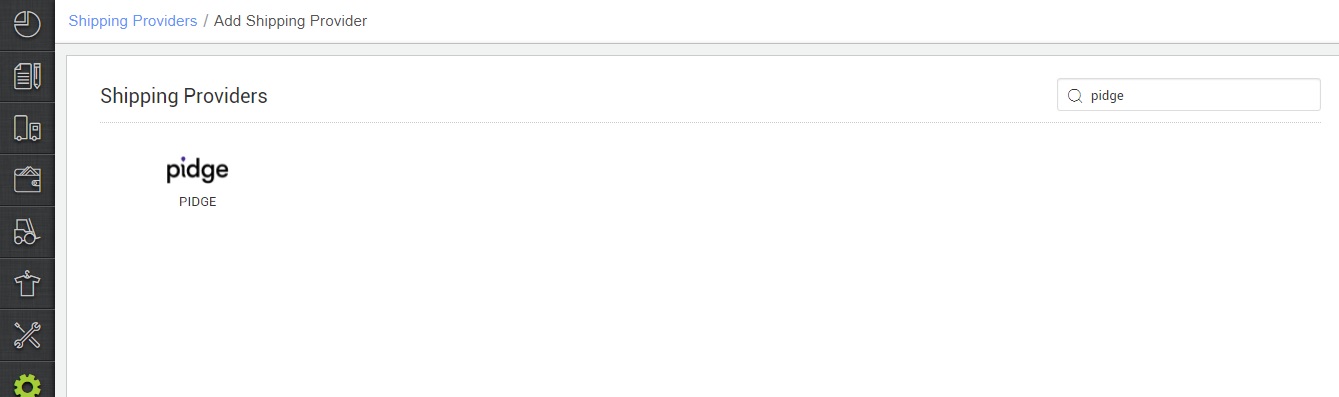1339x397 pixels.
Task: Select the pidge logo thumbnail
Action: (x=197, y=170)
